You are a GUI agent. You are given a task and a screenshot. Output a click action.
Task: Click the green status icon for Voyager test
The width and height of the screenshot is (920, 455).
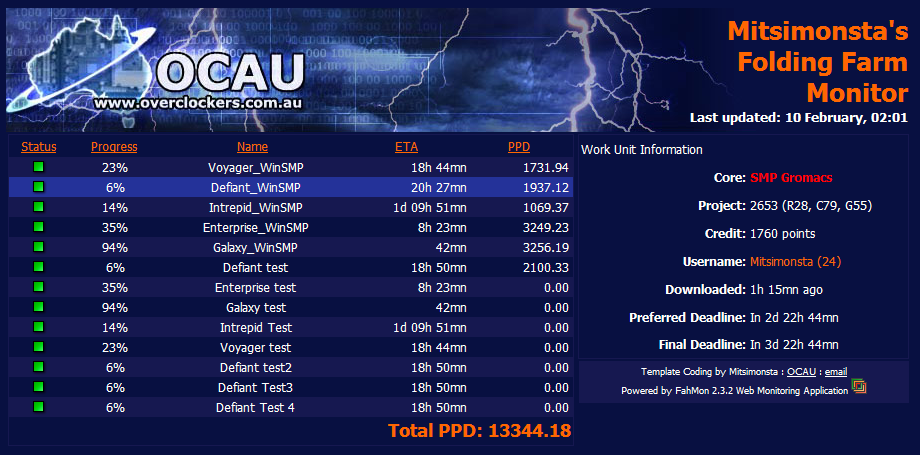coord(39,347)
